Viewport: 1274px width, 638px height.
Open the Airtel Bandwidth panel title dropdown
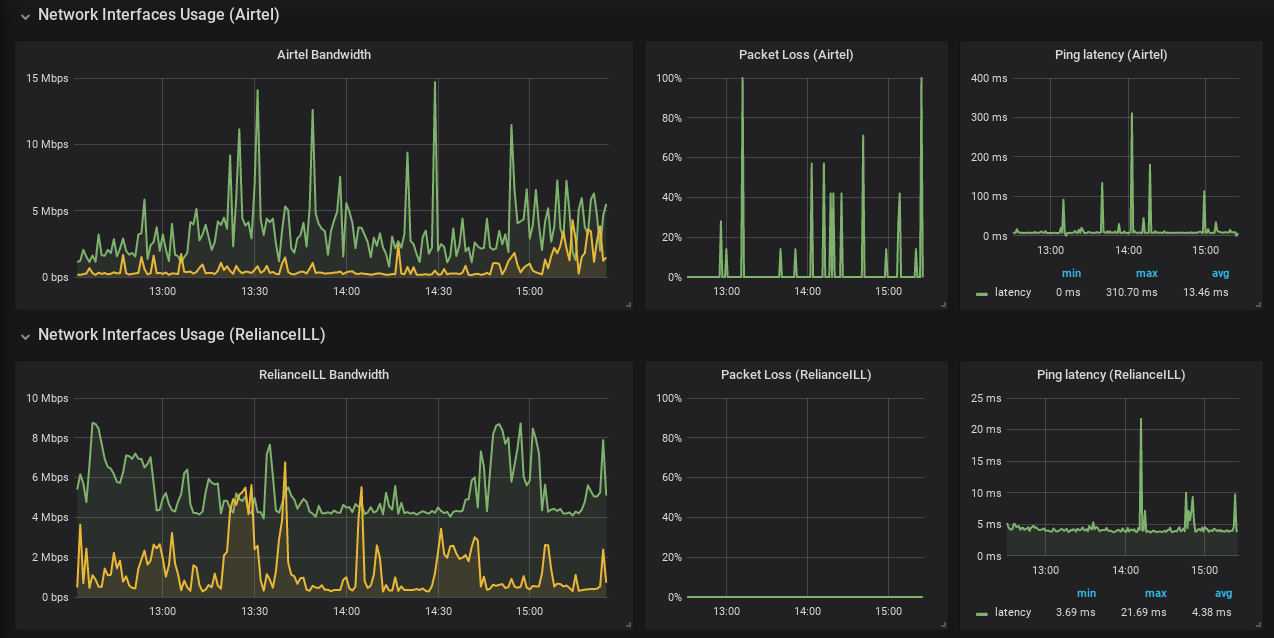[x=323, y=55]
